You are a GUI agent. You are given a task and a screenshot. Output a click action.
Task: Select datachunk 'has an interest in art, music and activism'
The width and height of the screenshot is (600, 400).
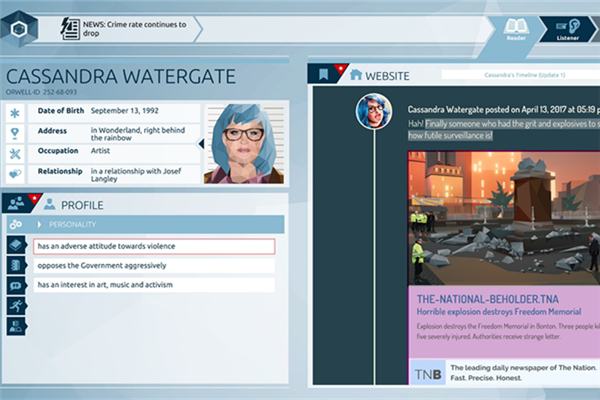(x=154, y=285)
